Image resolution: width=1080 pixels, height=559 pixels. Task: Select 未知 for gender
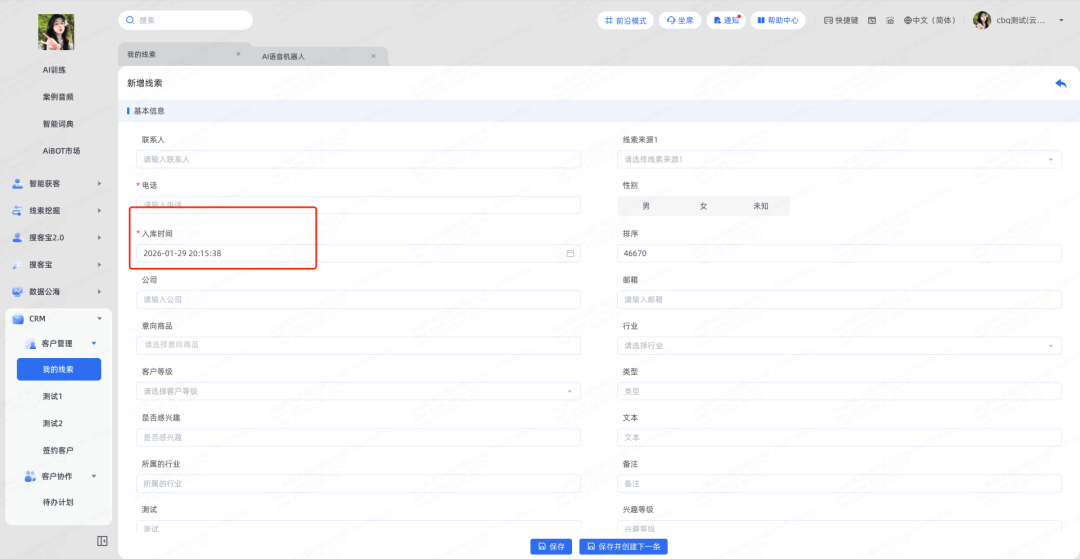pyautogui.click(x=760, y=206)
